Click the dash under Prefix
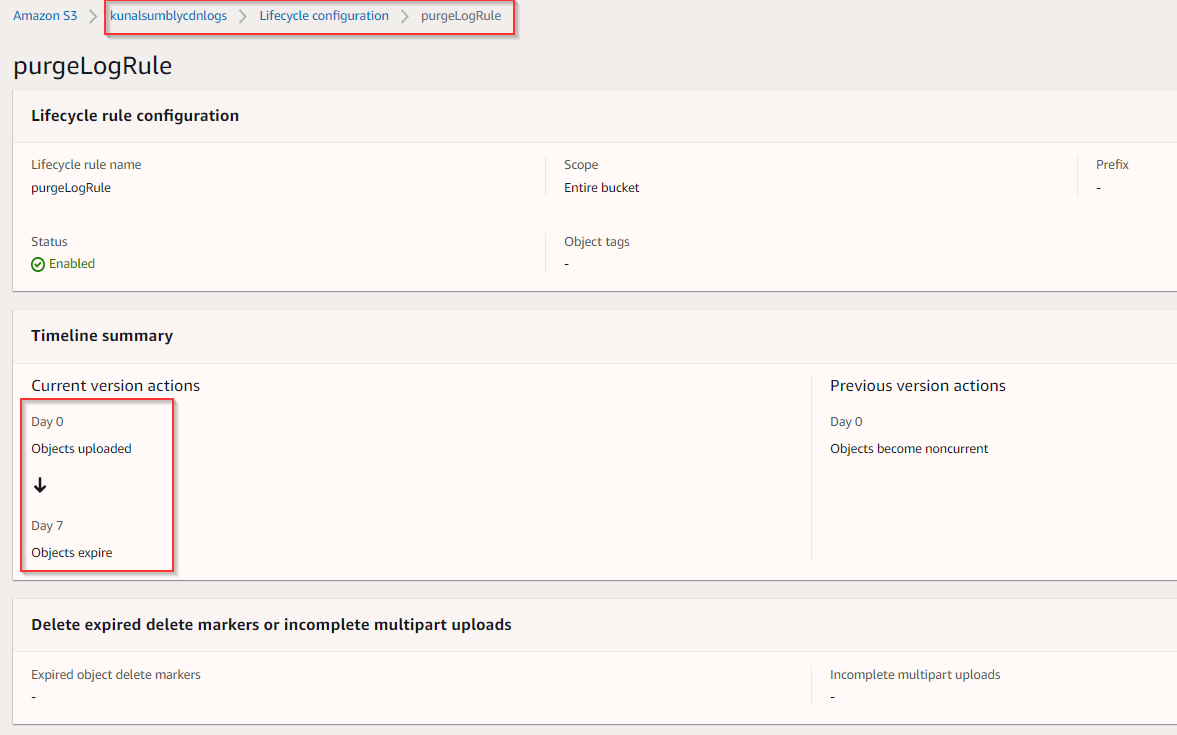This screenshot has width=1177, height=735. (1098, 187)
